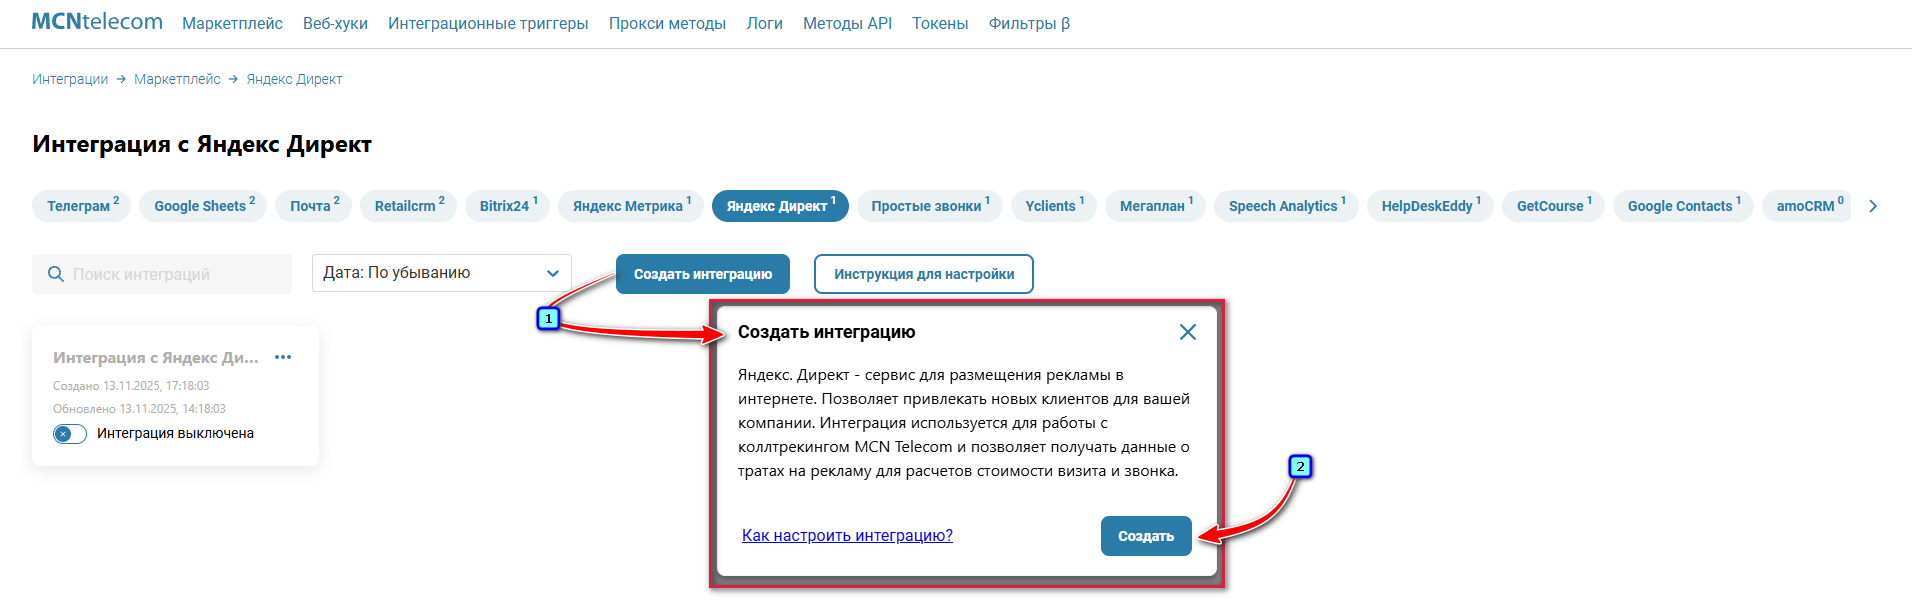Select the Яндекс Директ chip

pos(780,206)
